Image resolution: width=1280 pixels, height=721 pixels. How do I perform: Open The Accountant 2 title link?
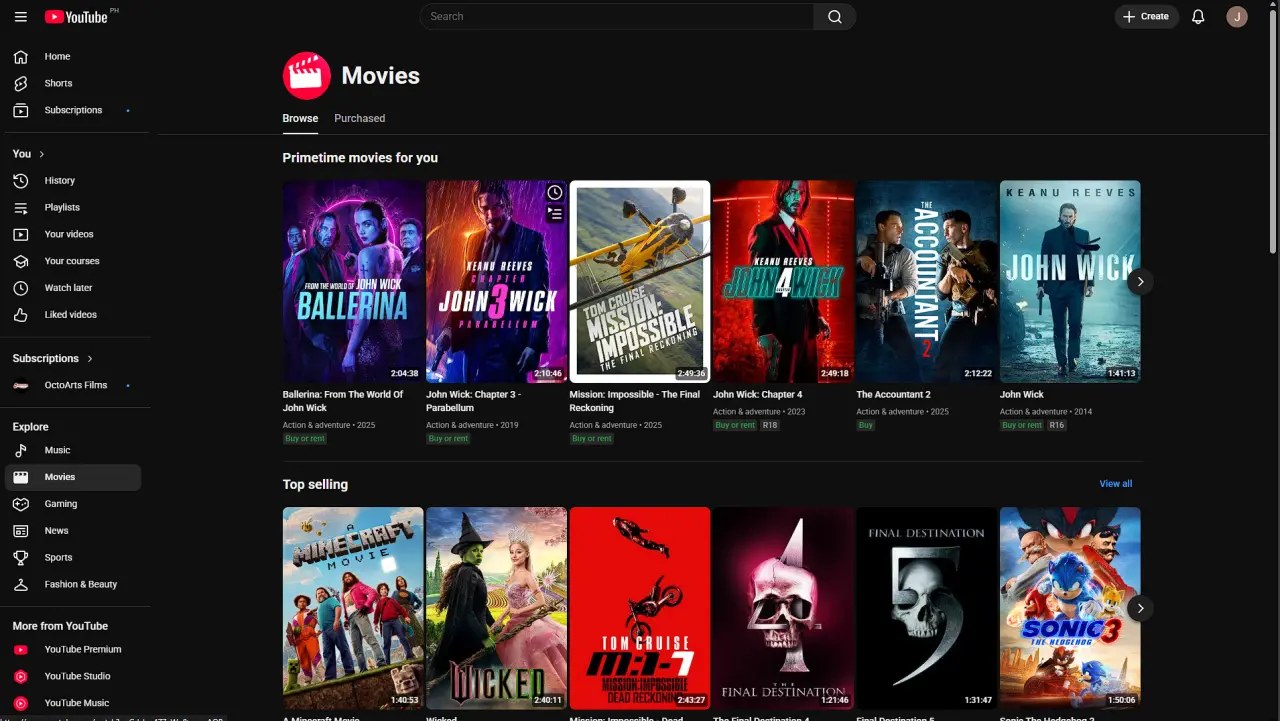[893, 395]
